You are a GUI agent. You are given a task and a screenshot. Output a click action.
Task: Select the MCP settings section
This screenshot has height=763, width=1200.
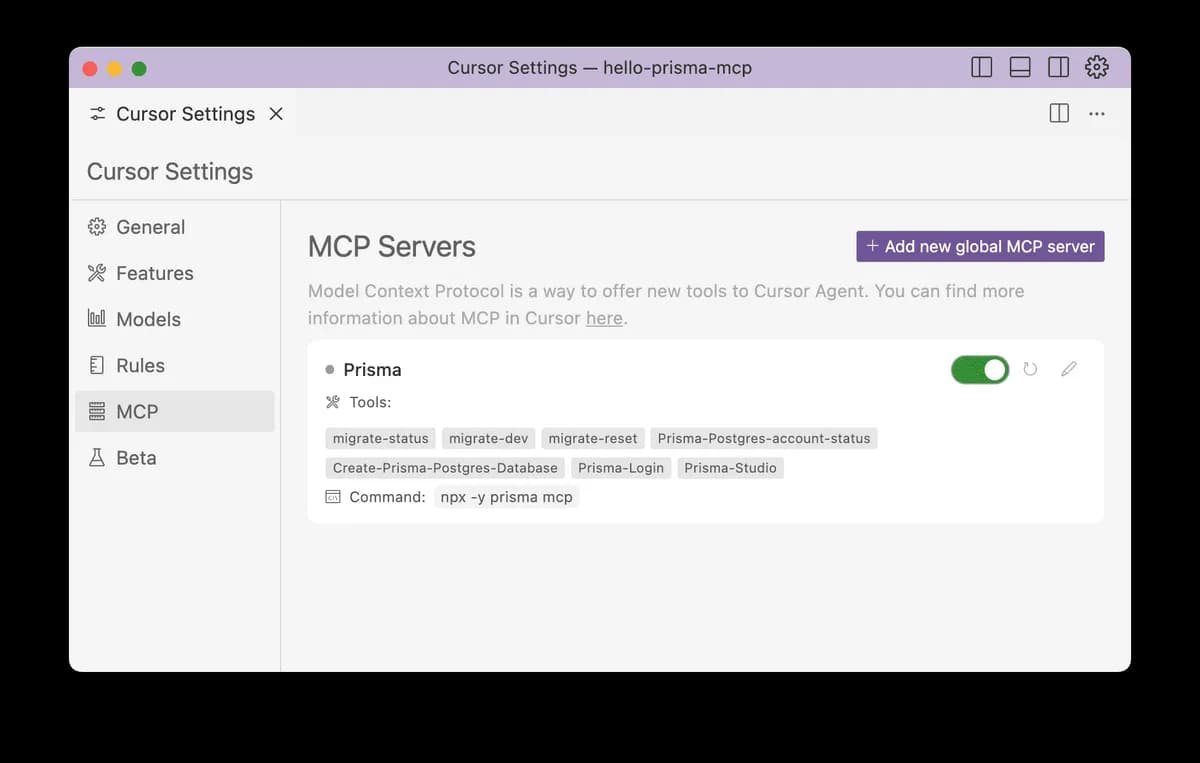coord(175,411)
